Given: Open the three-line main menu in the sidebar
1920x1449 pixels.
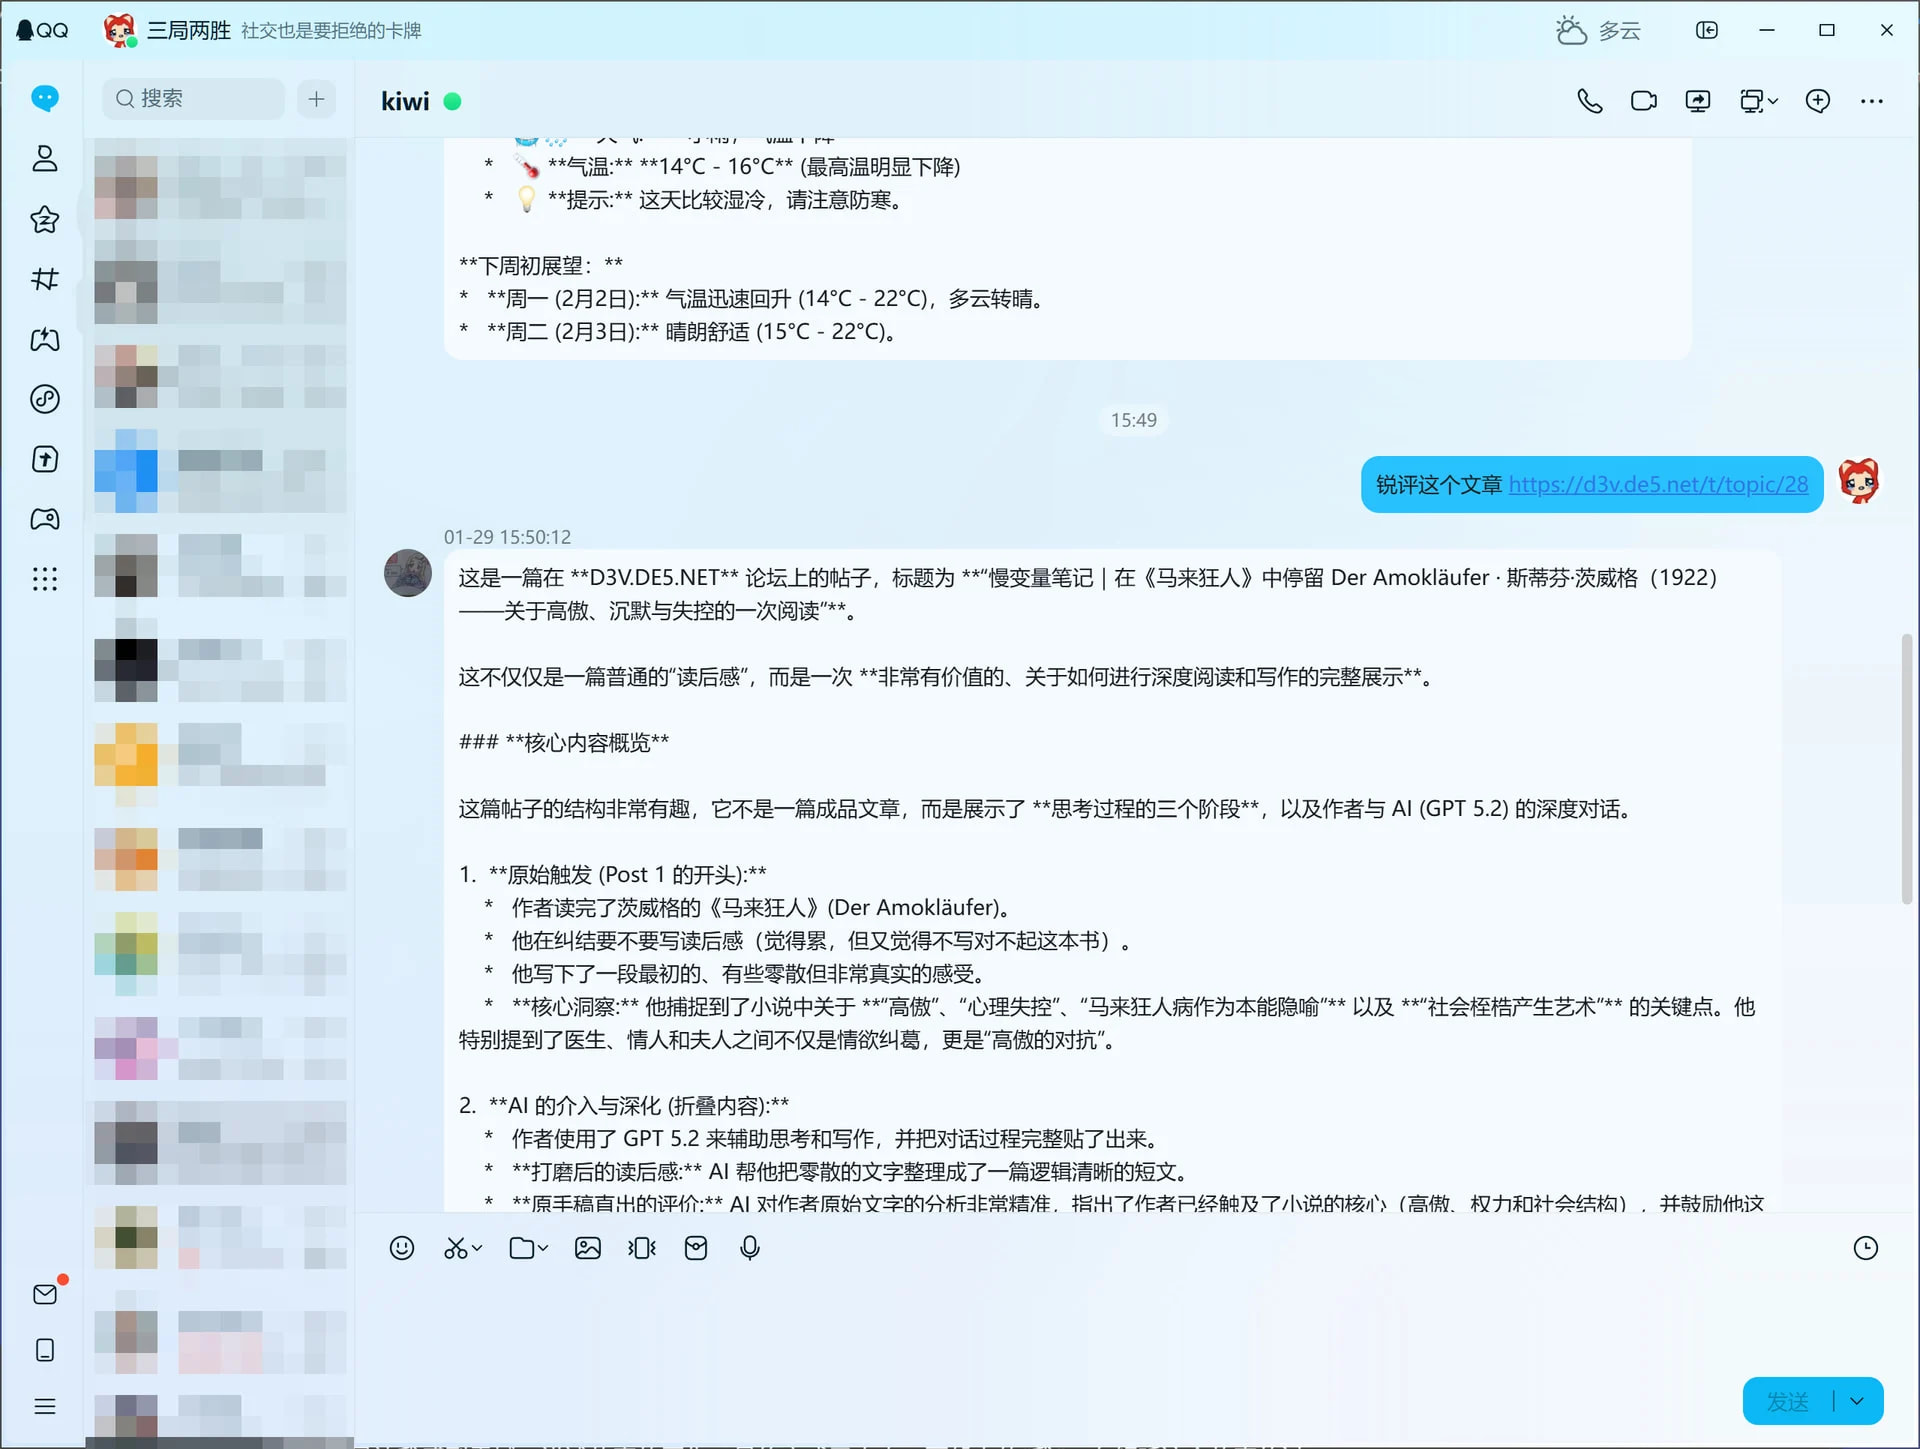Looking at the screenshot, I should pos(45,1407).
